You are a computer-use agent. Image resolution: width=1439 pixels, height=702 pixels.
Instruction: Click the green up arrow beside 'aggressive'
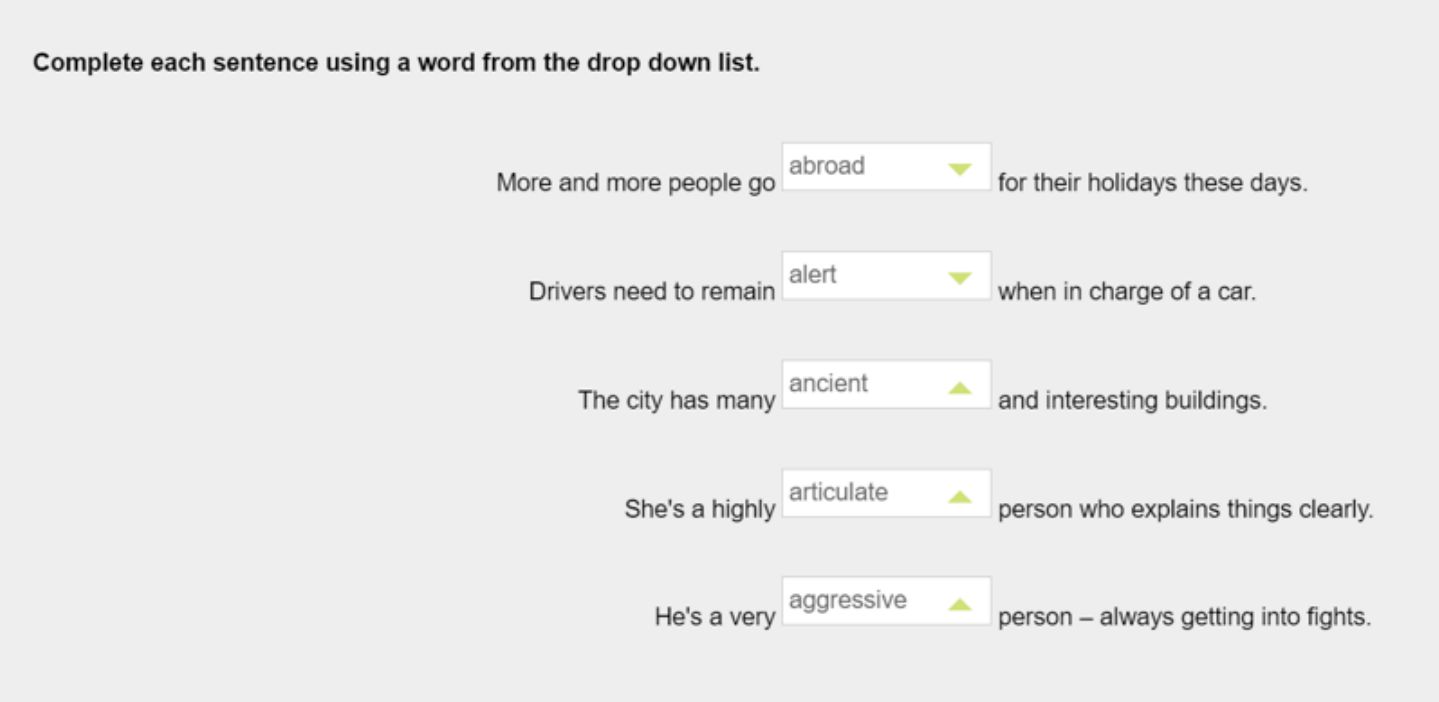pyautogui.click(x=959, y=604)
